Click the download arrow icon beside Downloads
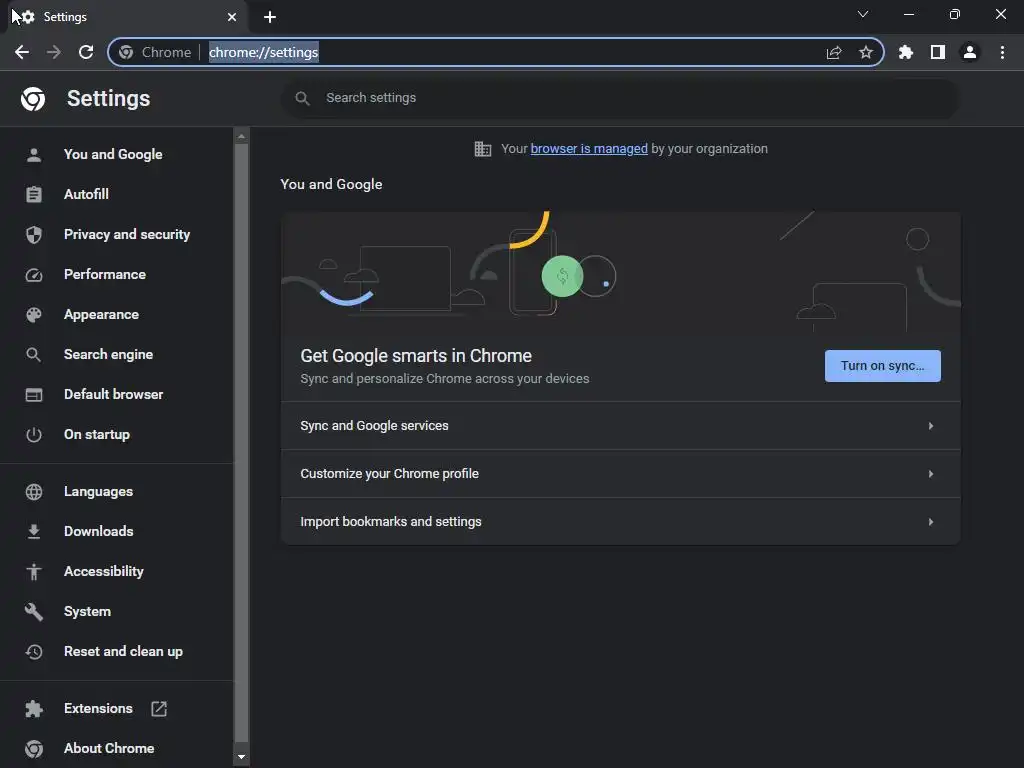This screenshot has width=1024, height=768. (x=34, y=532)
